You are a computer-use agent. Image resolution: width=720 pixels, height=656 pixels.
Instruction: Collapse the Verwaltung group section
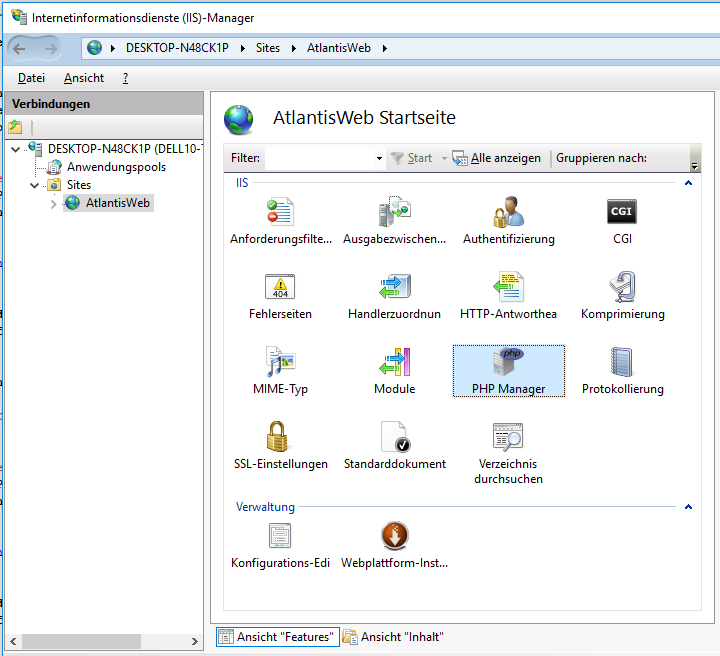pyautogui.click(x=688, y=507)
